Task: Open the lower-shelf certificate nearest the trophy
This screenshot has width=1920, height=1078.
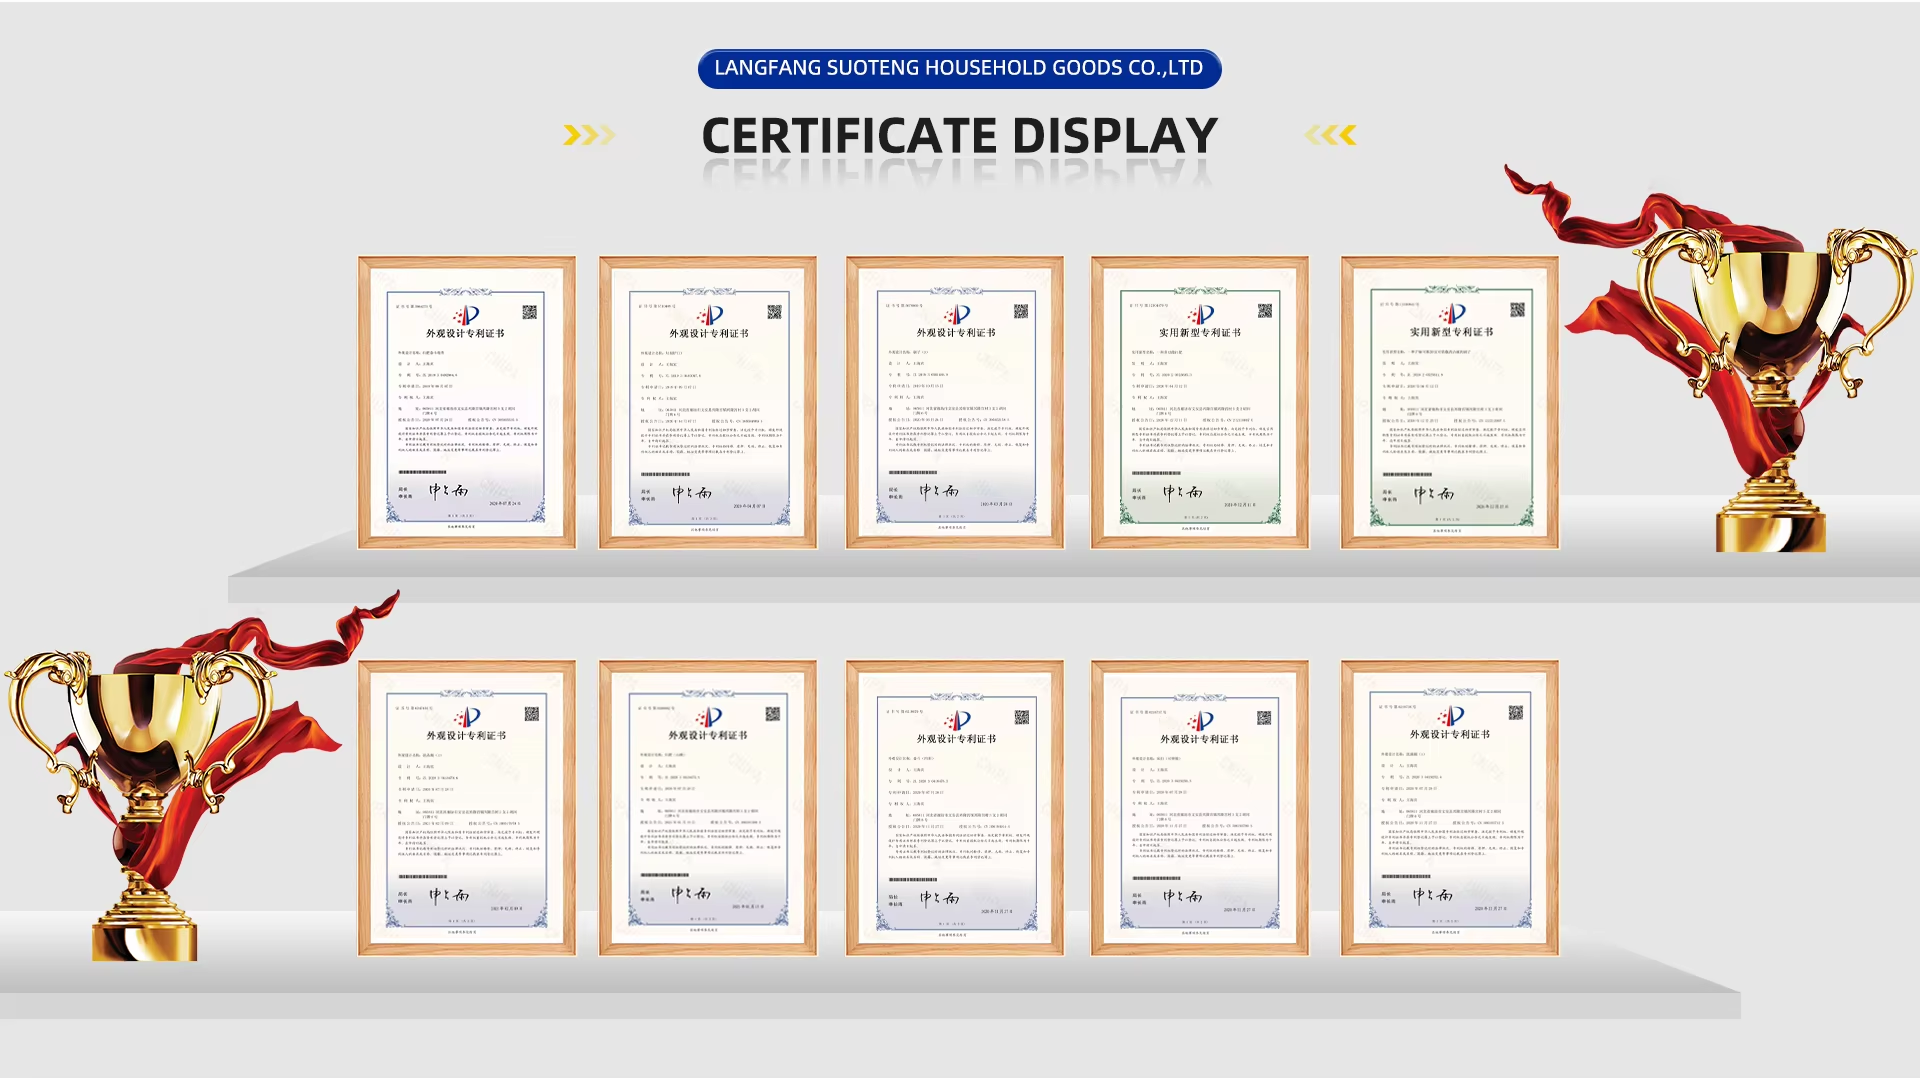Action: click(467, 808)
